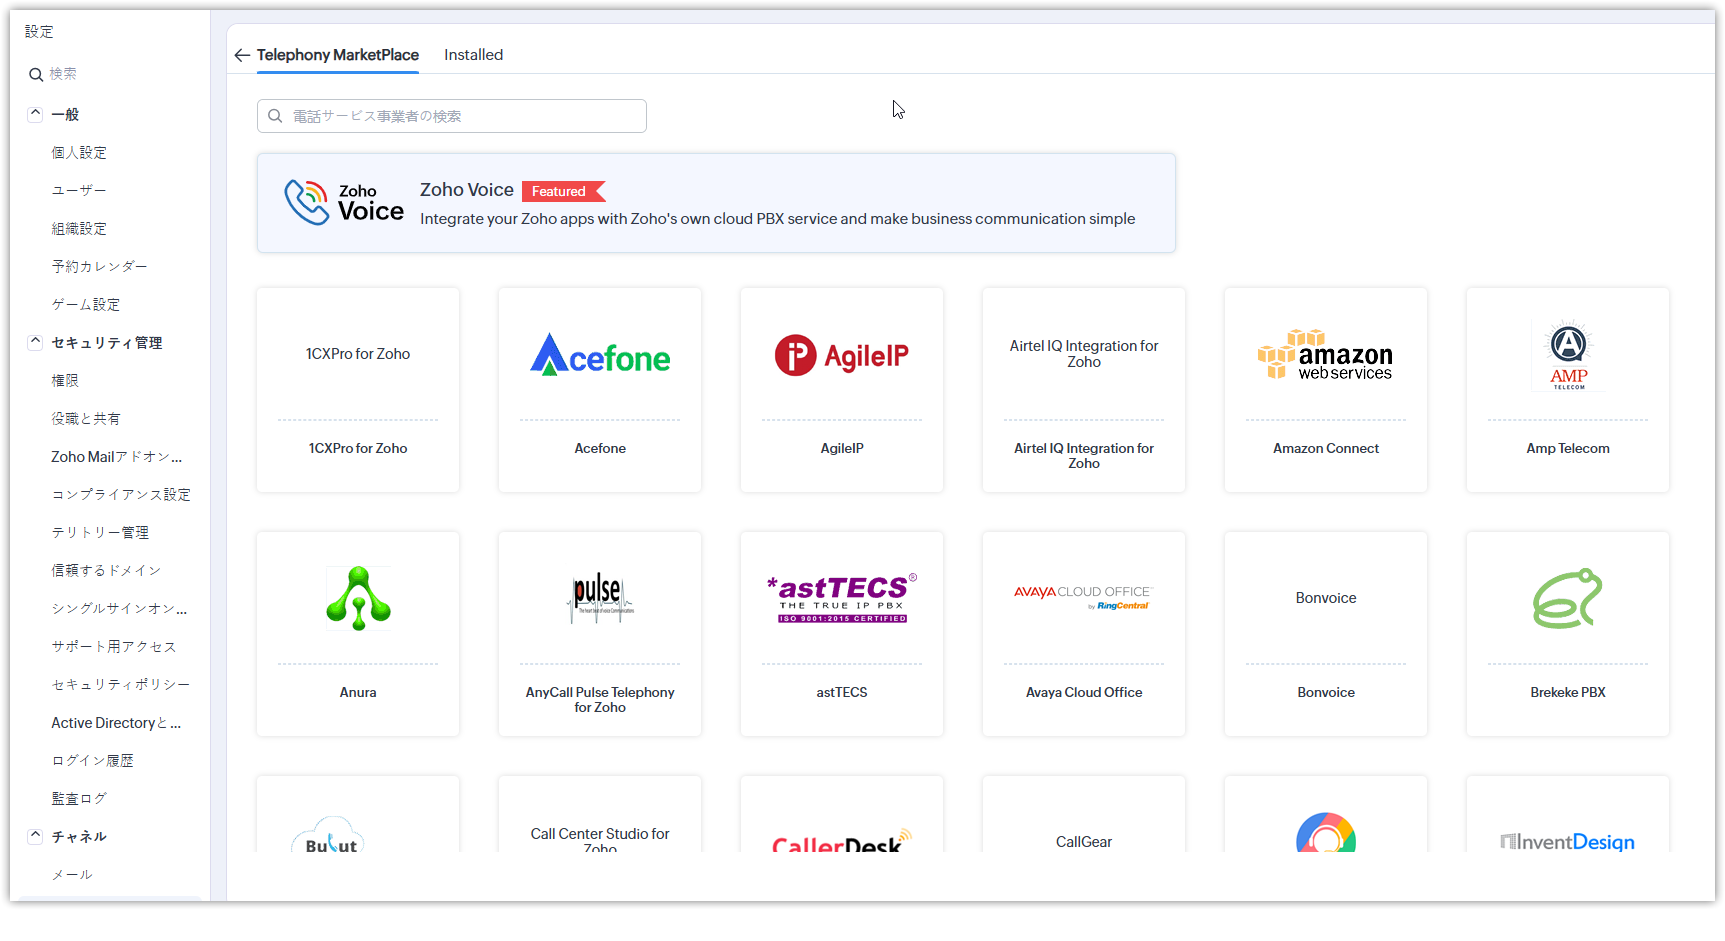Click the CallerDesk logo
This screenshot has width=1725, height=941.
pos(842,840)
